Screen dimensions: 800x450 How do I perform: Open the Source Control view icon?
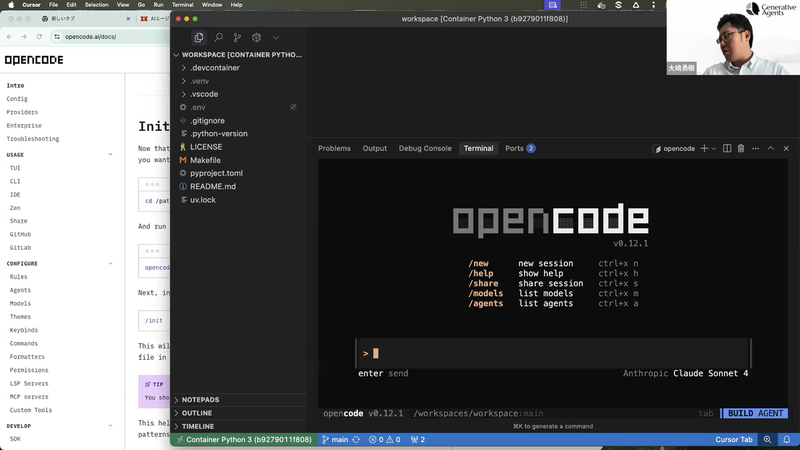coord(237,37)
